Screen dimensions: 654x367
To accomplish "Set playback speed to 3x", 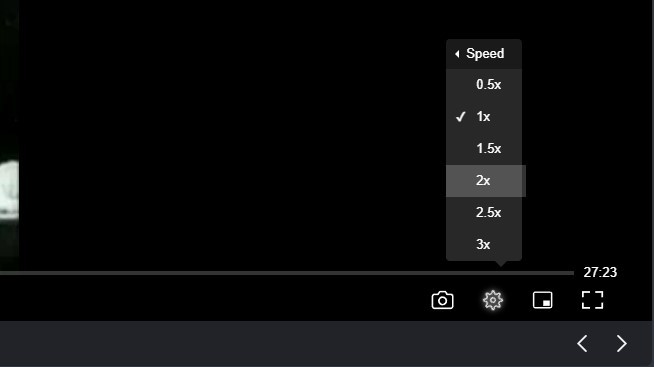I will 484,244.
